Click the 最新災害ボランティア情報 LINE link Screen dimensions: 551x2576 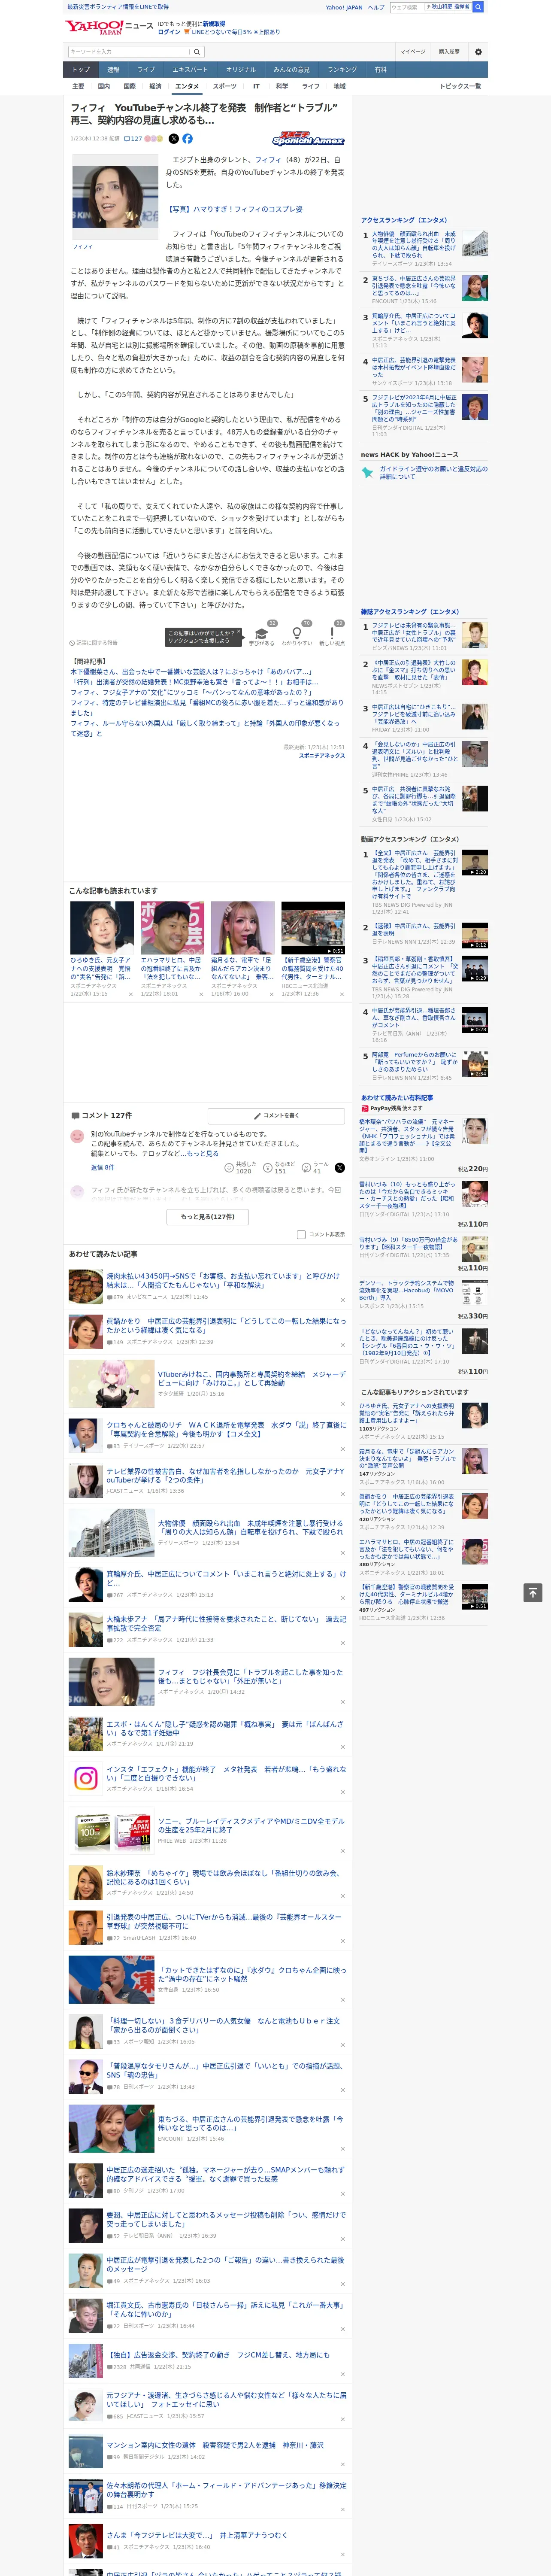click(118, 7)
